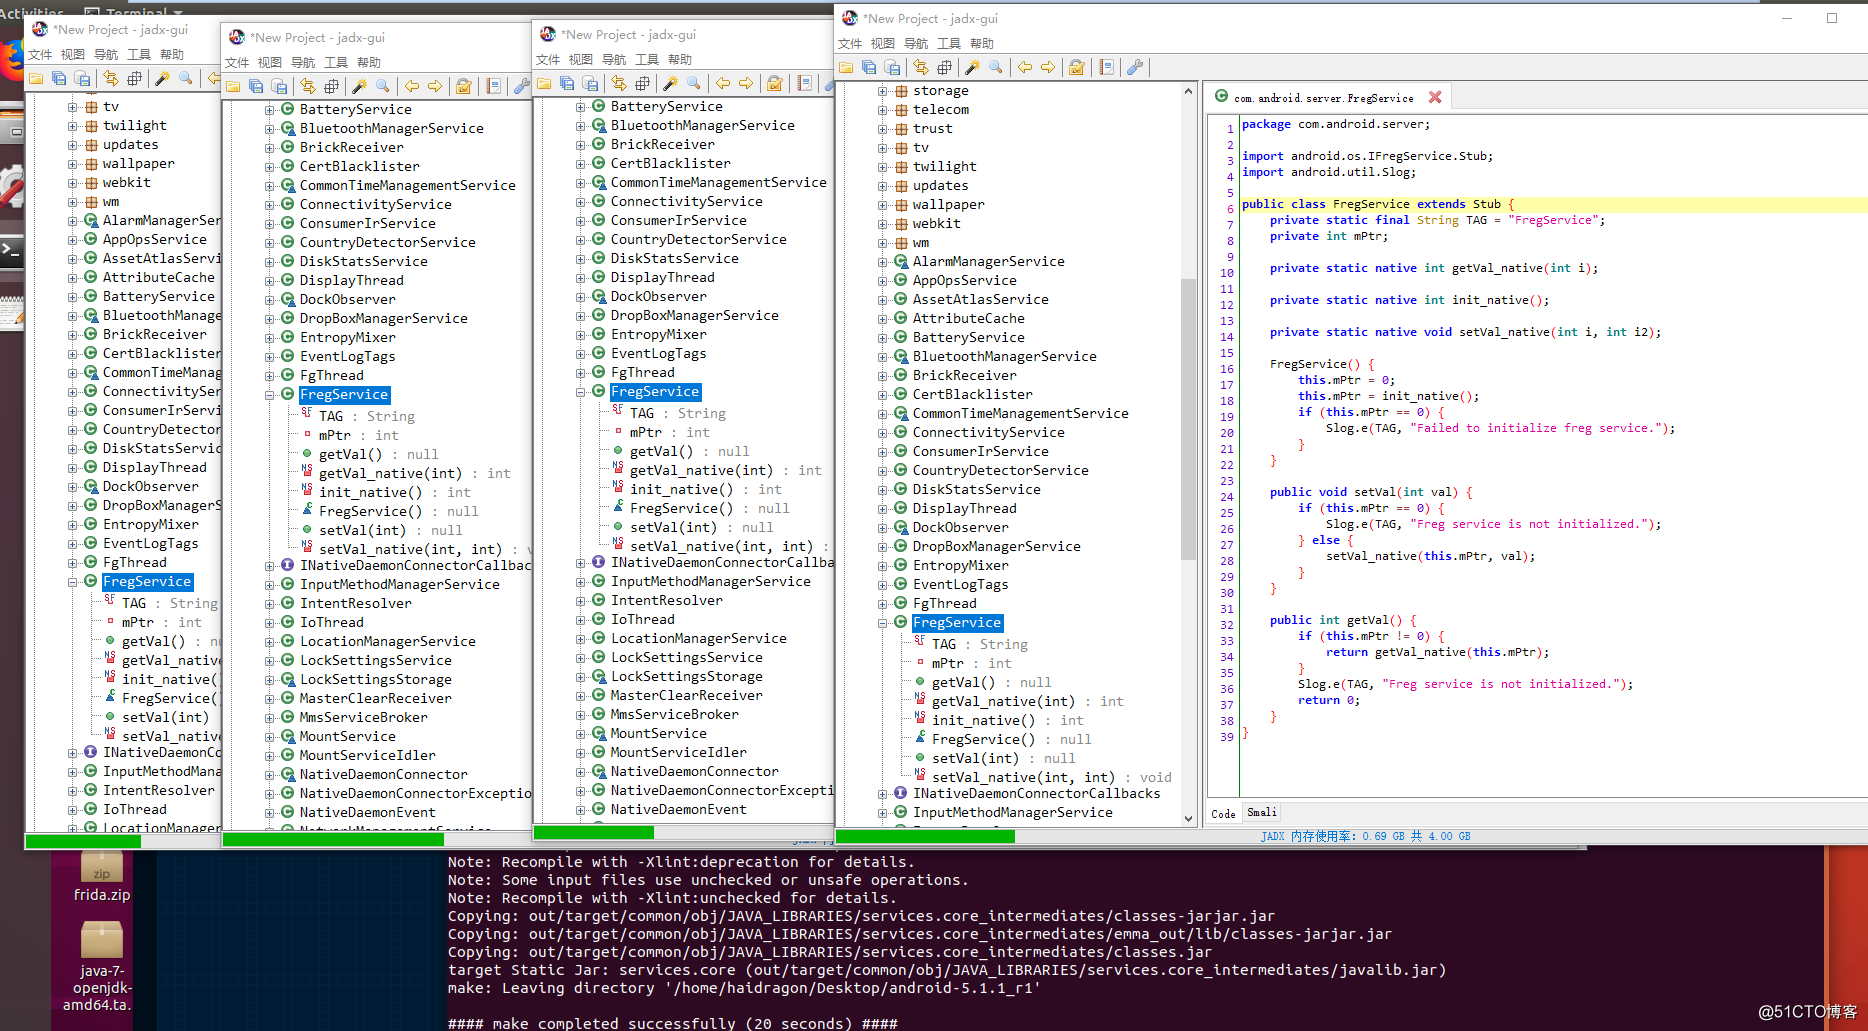Collapse FregService node in the leftmost jadx window

pyautogui.click(x=73, y=582)
